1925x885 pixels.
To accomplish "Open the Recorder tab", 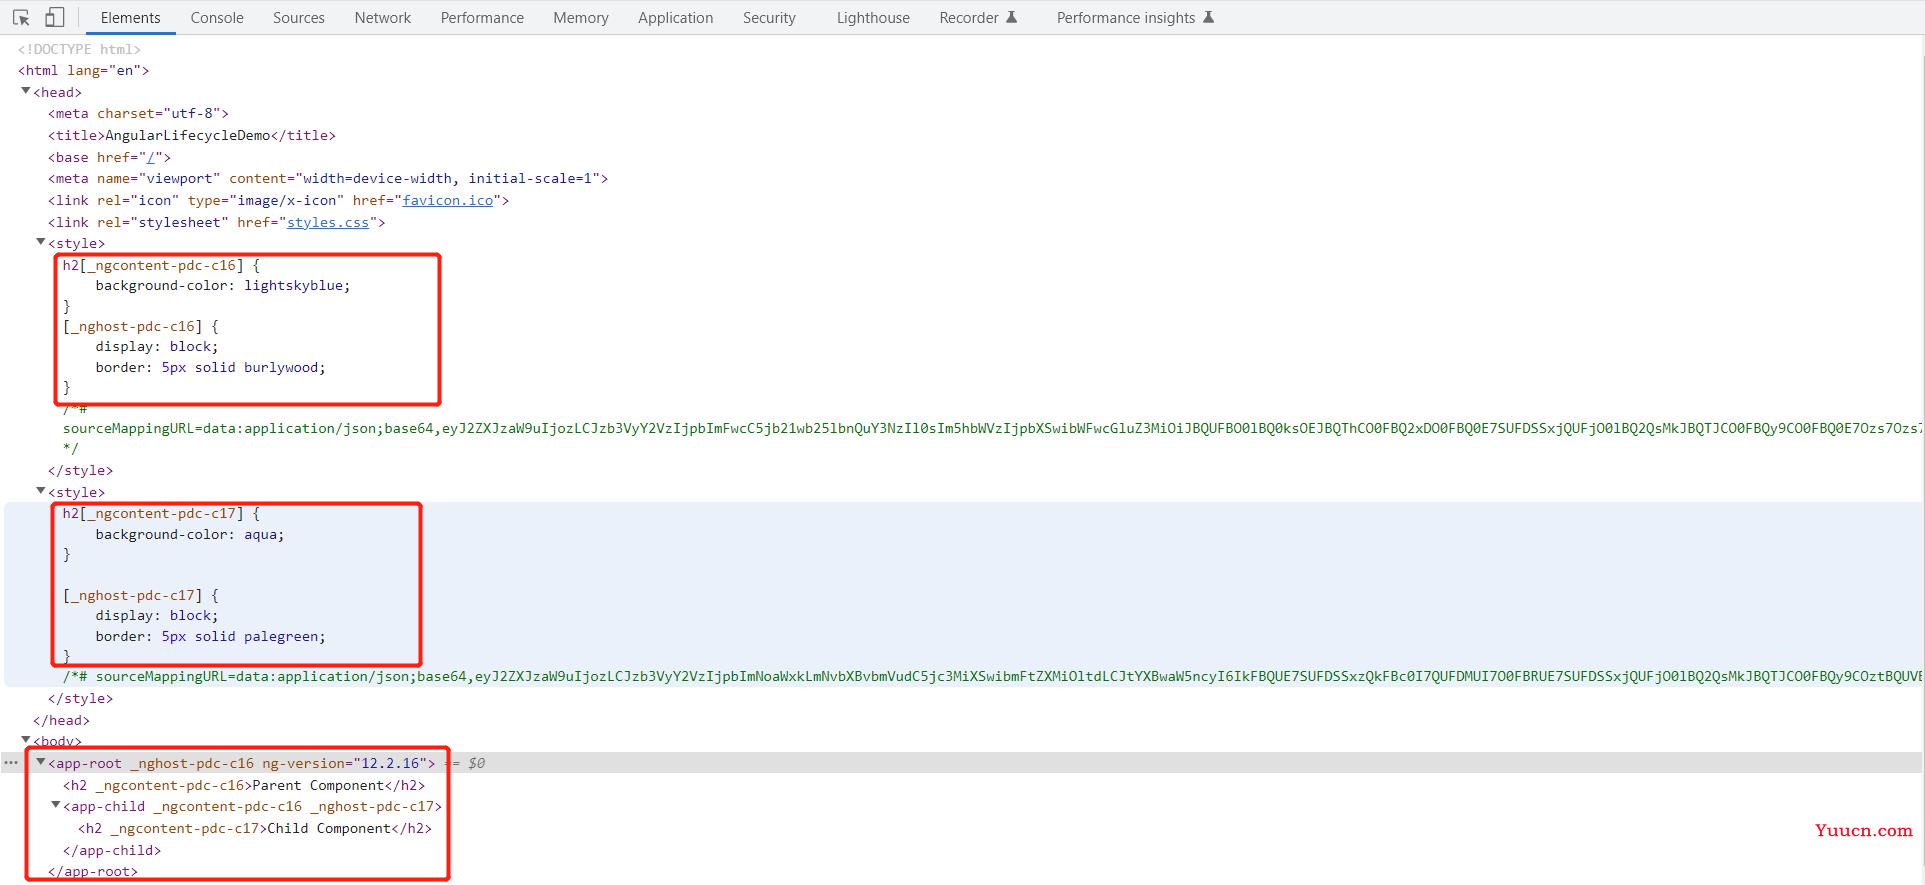I will (978, 18).
